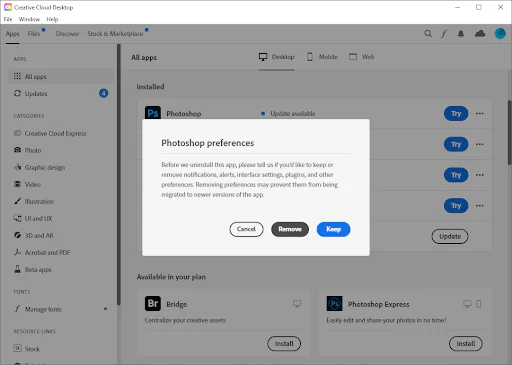Click the UI and UX category icon

tap(17, 218)
